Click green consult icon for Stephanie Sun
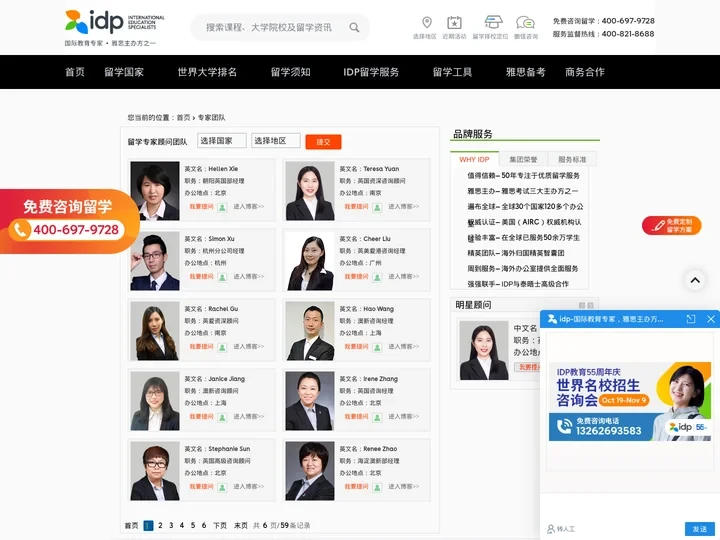The image size is (720, 540). click(222, 487)
